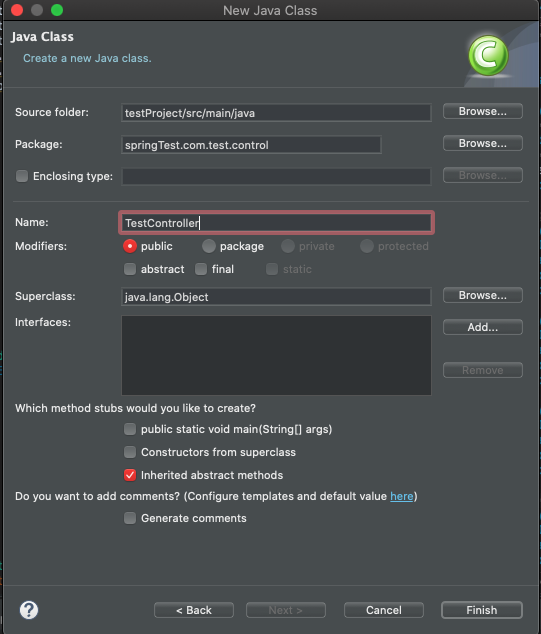Browse for the package
This screenshot has height=634, width=541.
tap(482, 143)
